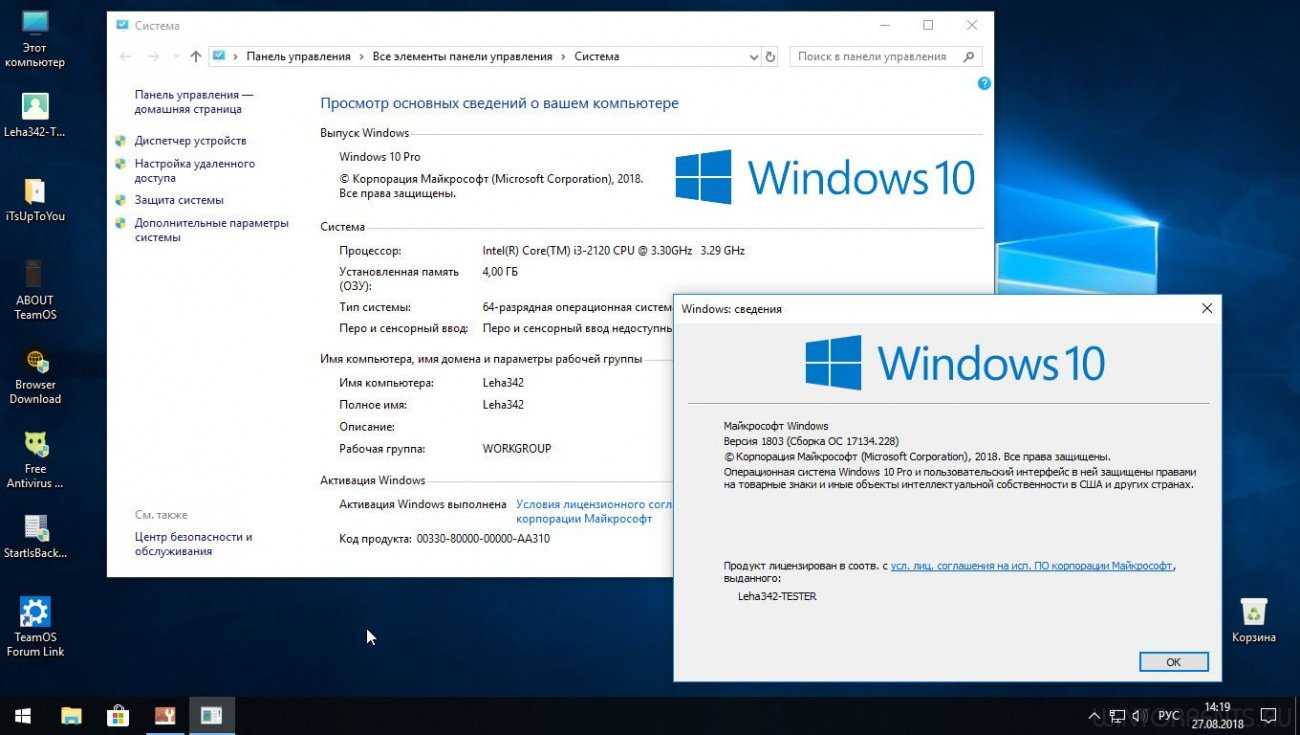Image resolution: width=1300 pixels, height=735 pixels.
Task: Click the Система breadcrumb segment
Action: click(596, 57)
